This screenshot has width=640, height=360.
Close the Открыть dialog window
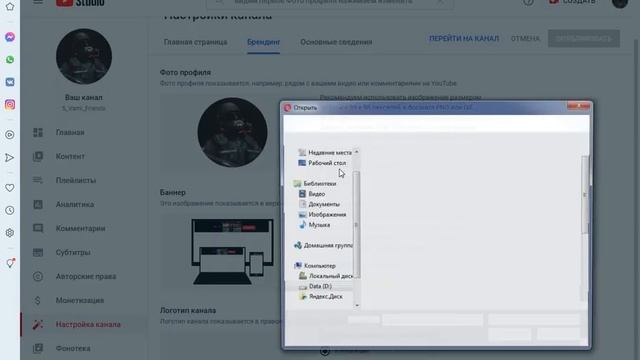pyautogui.click(x=579, y=107)
